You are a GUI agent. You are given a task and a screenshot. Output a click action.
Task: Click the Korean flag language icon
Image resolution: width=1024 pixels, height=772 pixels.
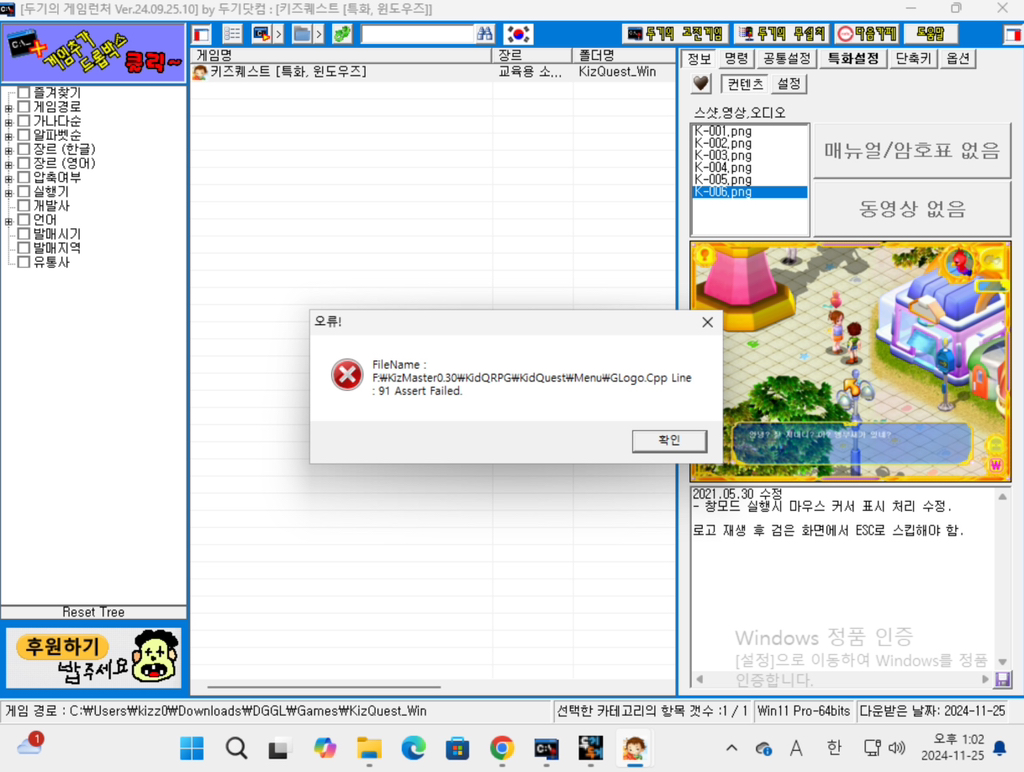518,34
